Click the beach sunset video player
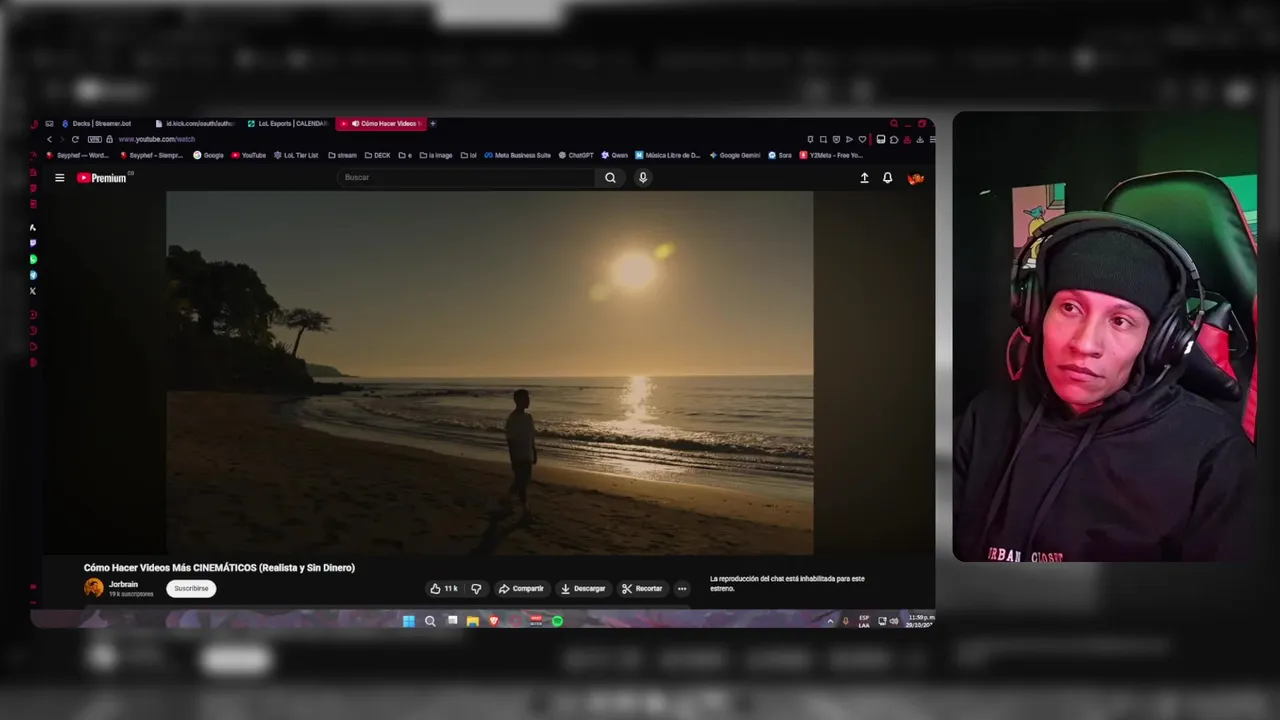 [x=490, y=372]
